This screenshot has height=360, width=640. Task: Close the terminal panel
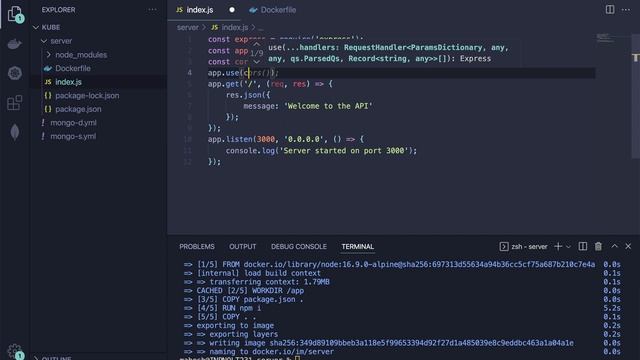pos(628,247)
